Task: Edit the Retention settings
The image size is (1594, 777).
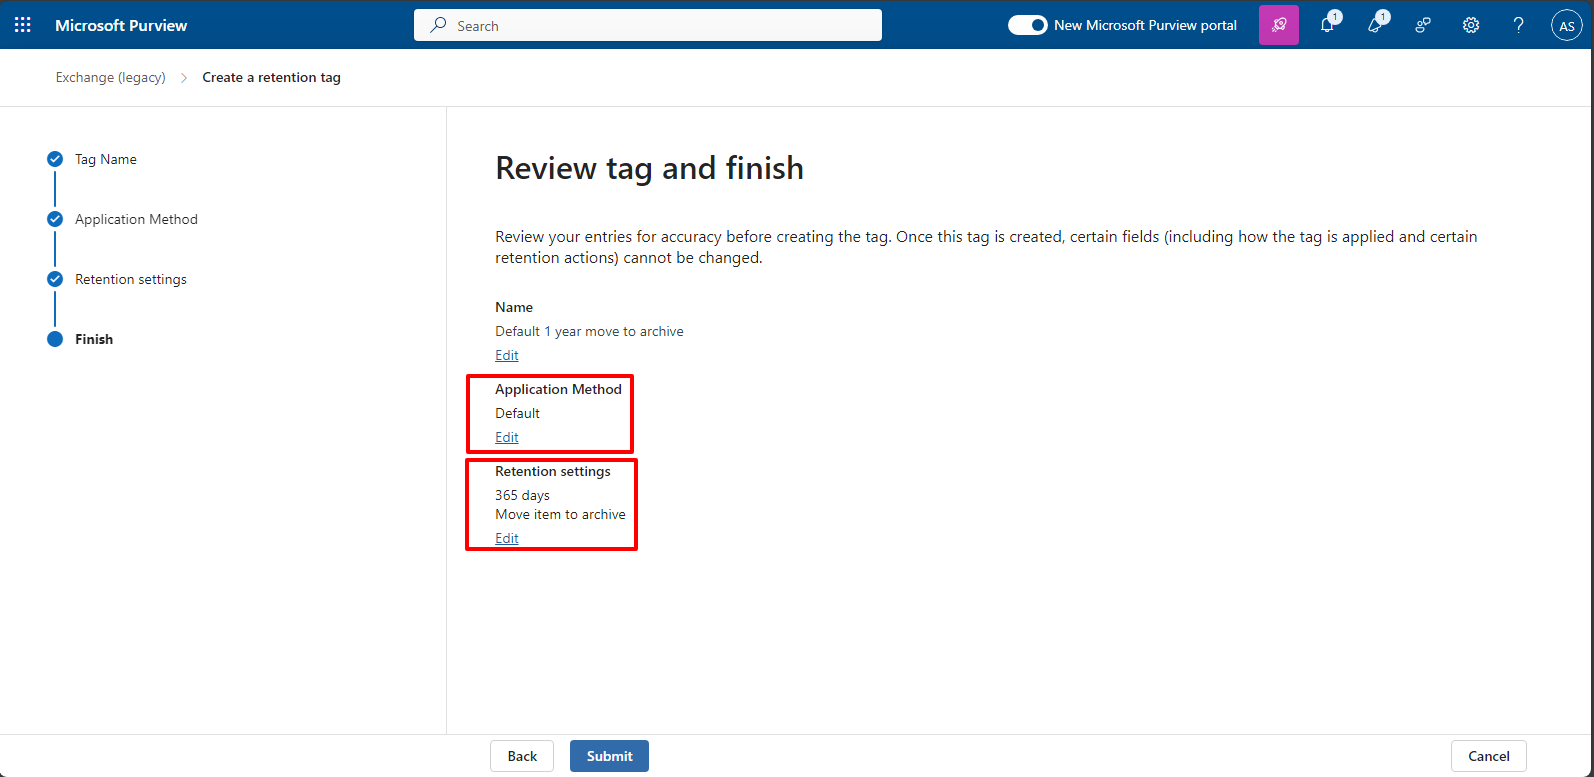Action: pos(507,538)
